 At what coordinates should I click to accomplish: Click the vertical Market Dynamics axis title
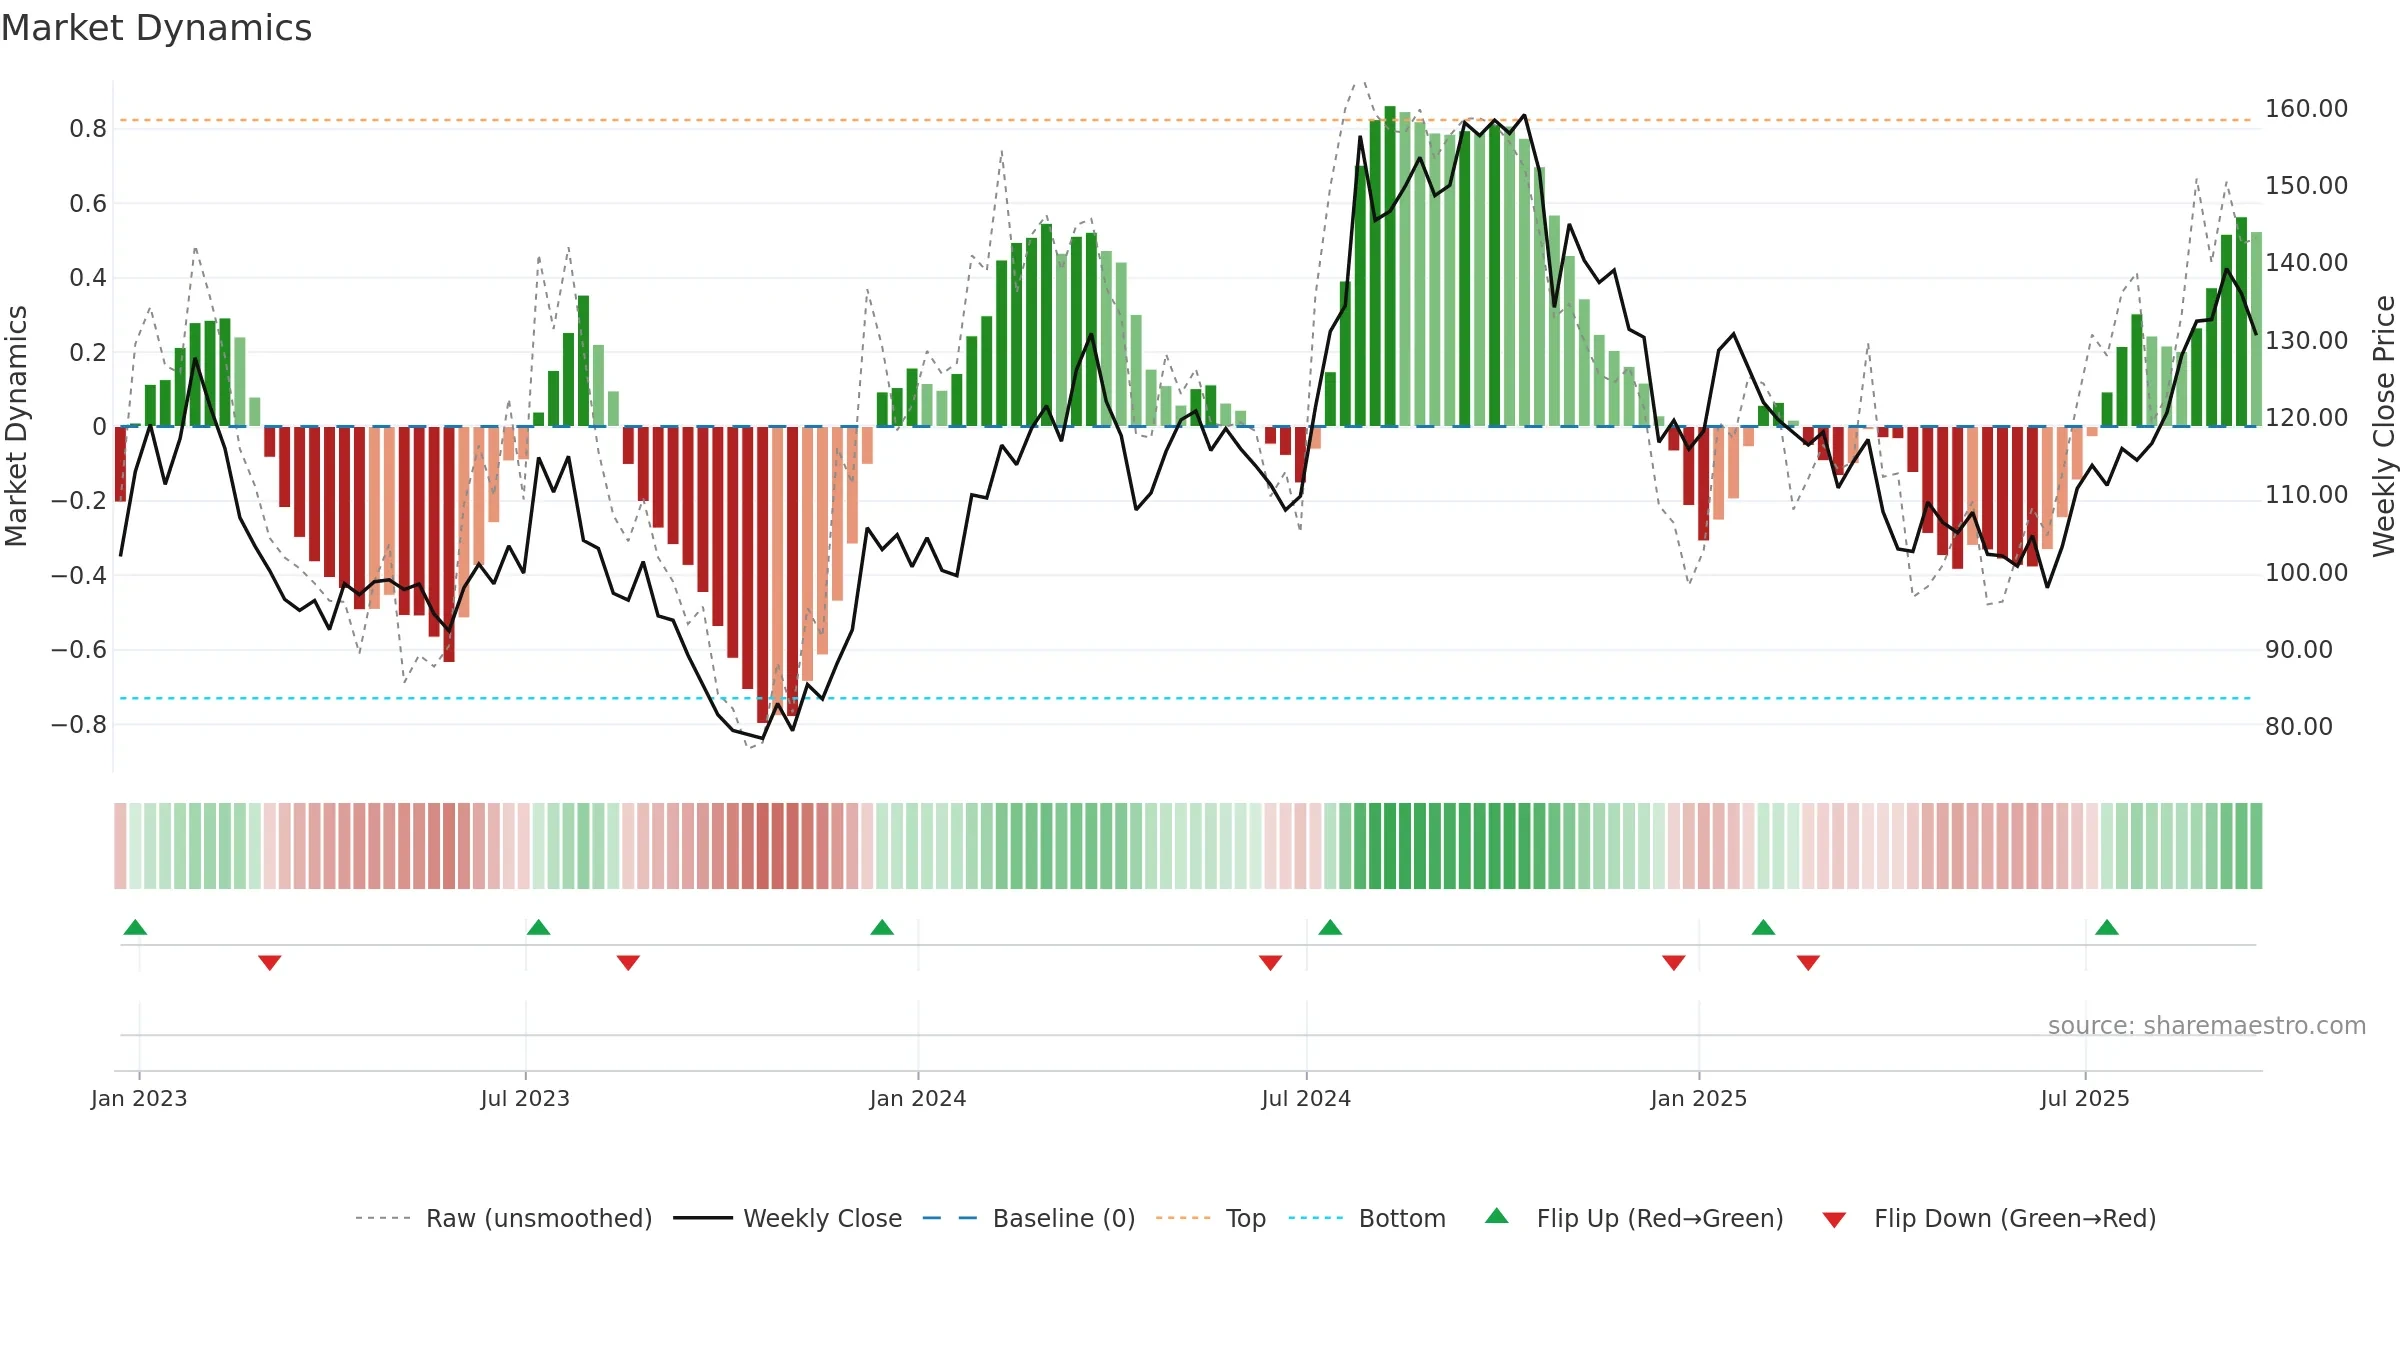pyautogui.click(x=16, y=426)
